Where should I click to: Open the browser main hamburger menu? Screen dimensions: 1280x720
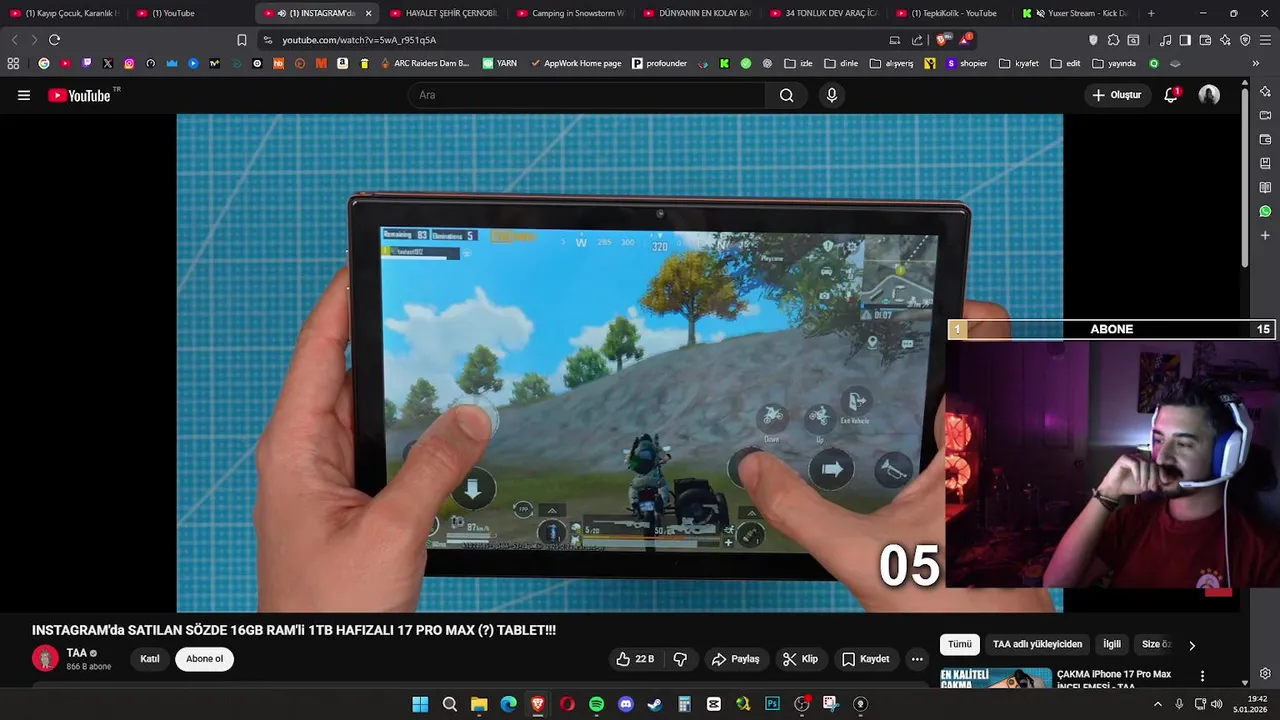click(1265, 40)
